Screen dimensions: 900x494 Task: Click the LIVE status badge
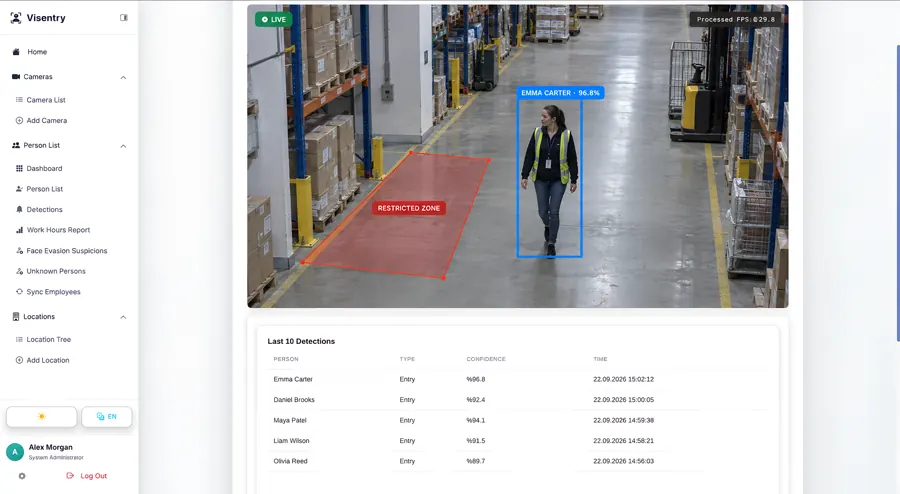pos(274,20)
